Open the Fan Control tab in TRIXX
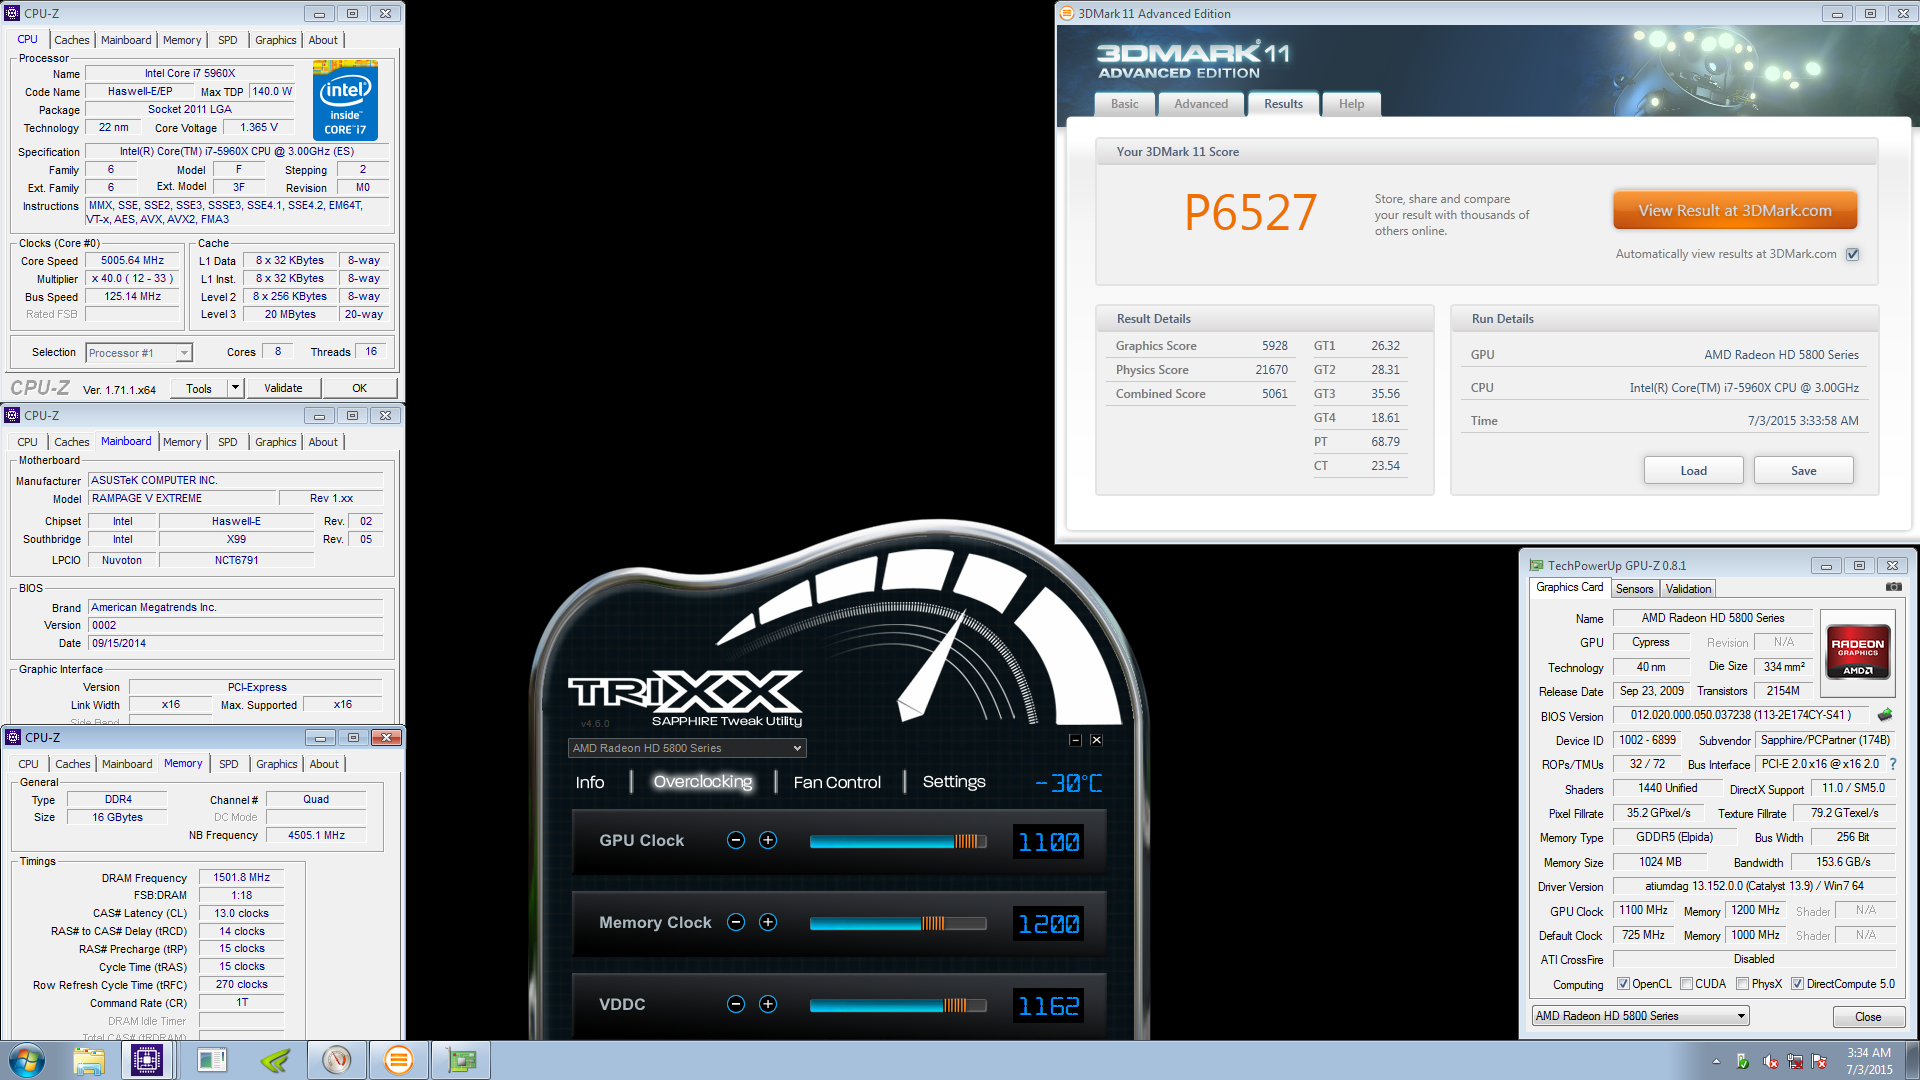The image size is (1920, 1080). click(x=837, y=782)
